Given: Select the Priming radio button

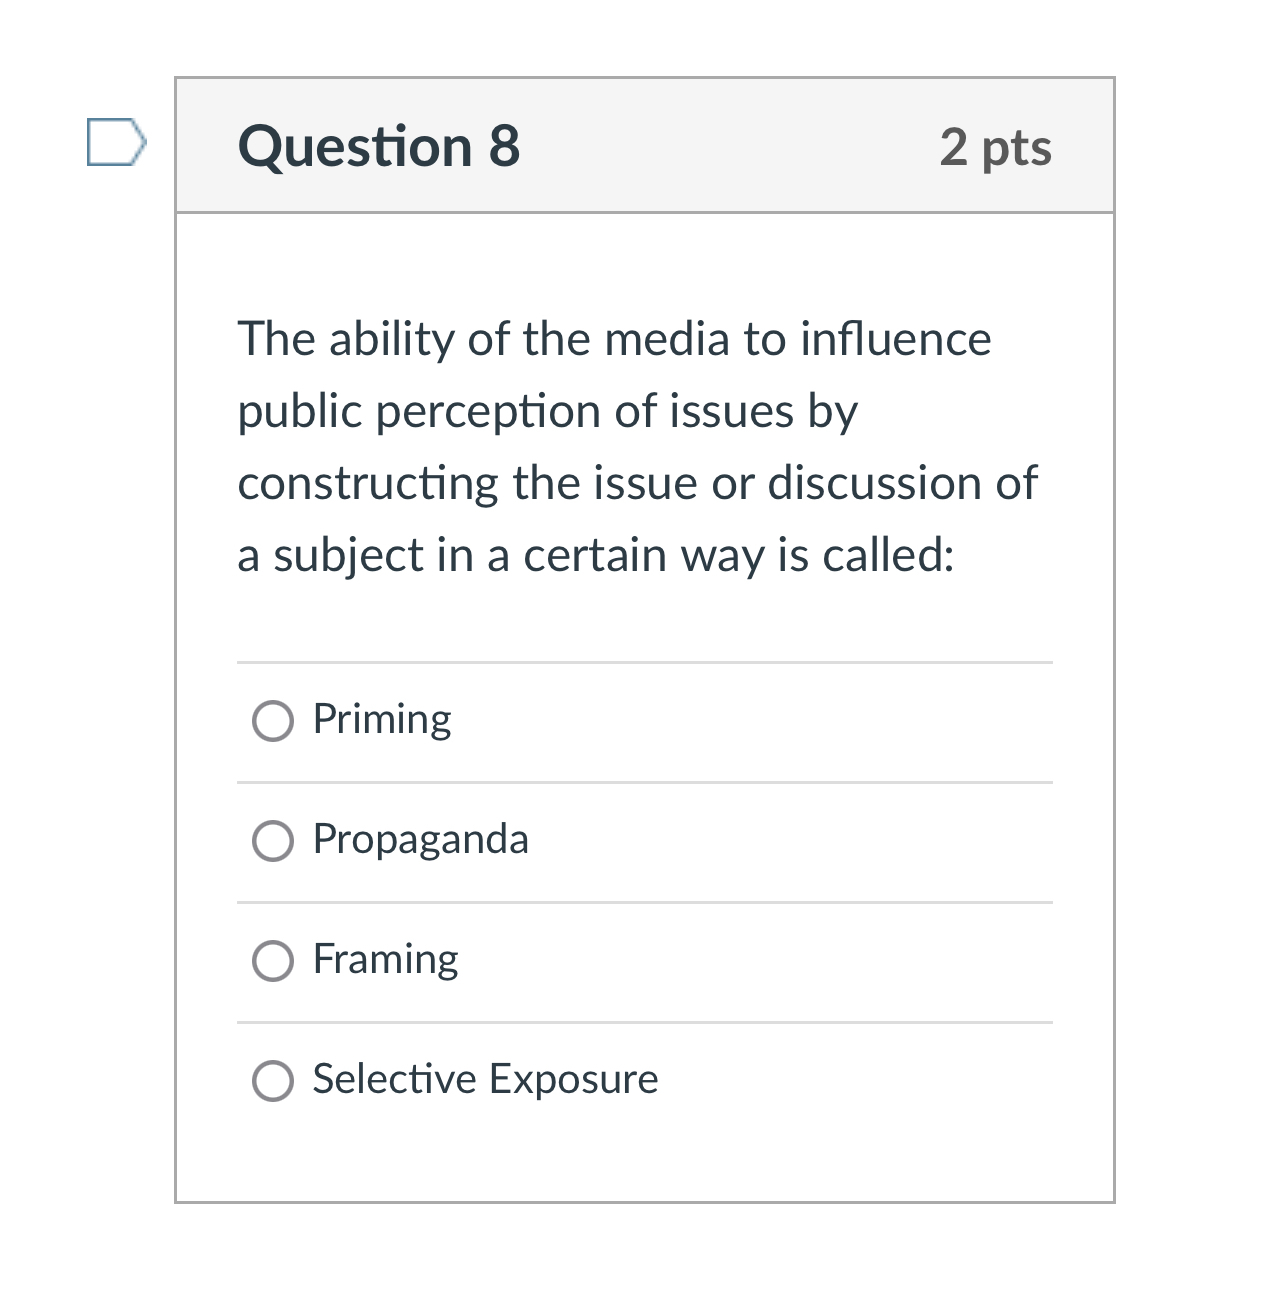Looking at the screenshot, I should [x=273, y=721].
